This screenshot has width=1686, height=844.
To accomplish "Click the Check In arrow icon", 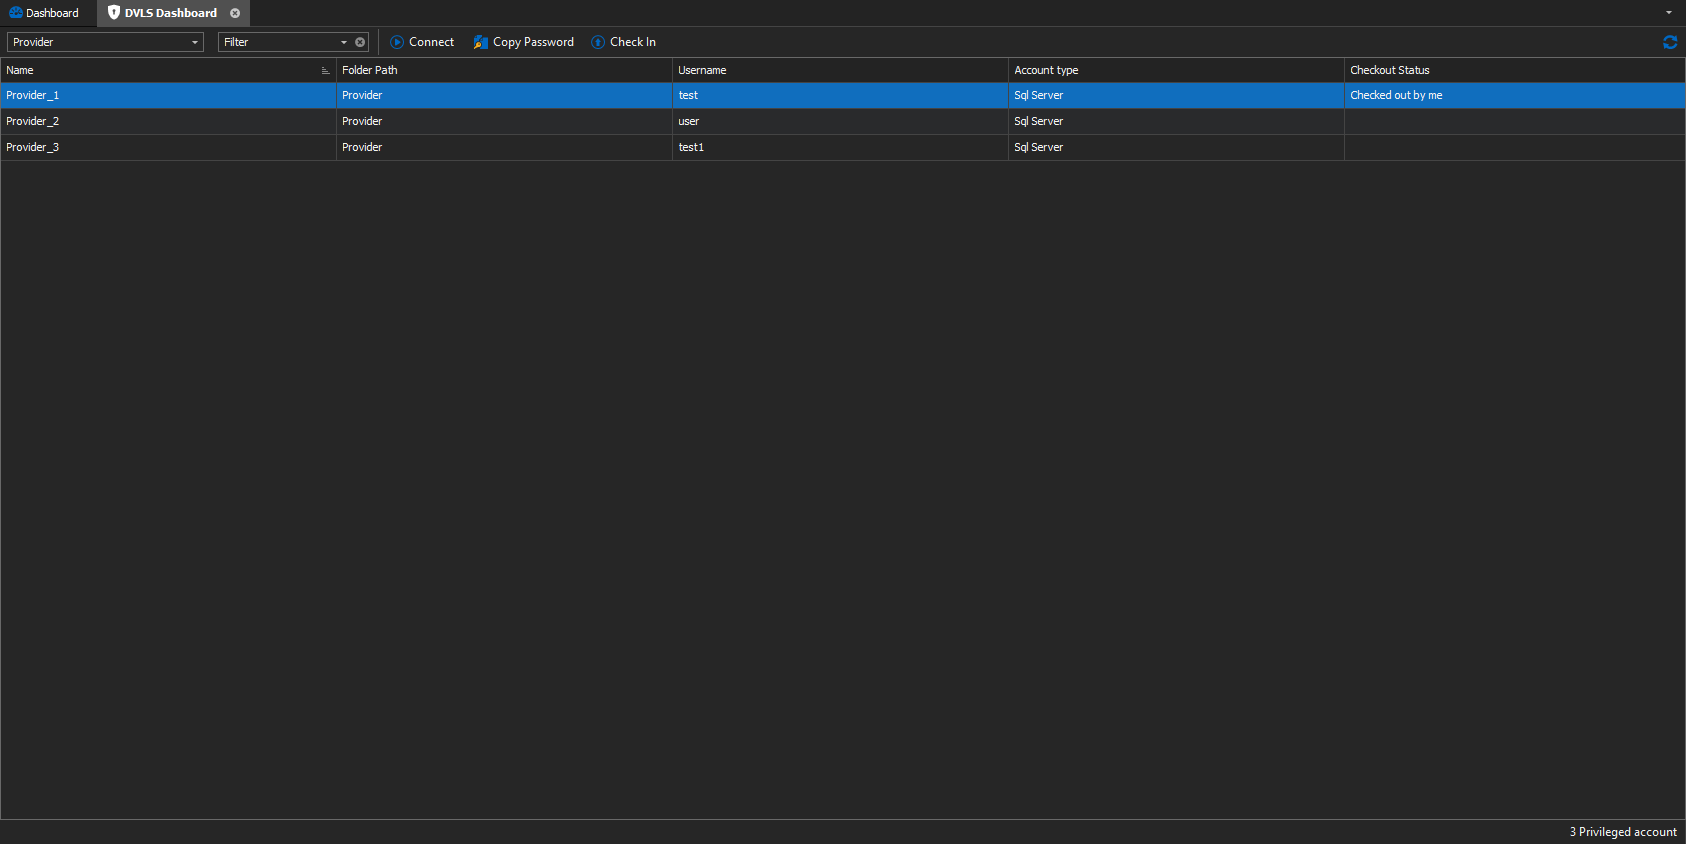I will coord(598,42).
